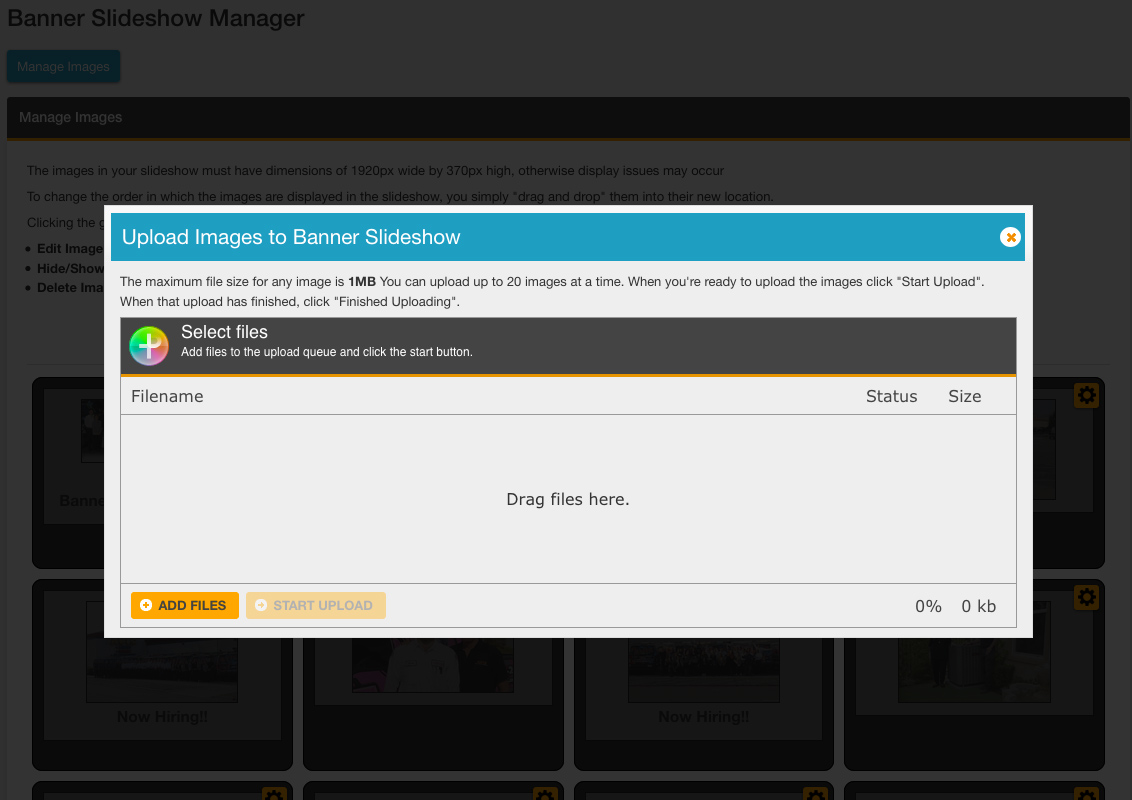Click gear icon on bottom-row first image card
The width and height of the screenshot is (1132, 800).
274,795
